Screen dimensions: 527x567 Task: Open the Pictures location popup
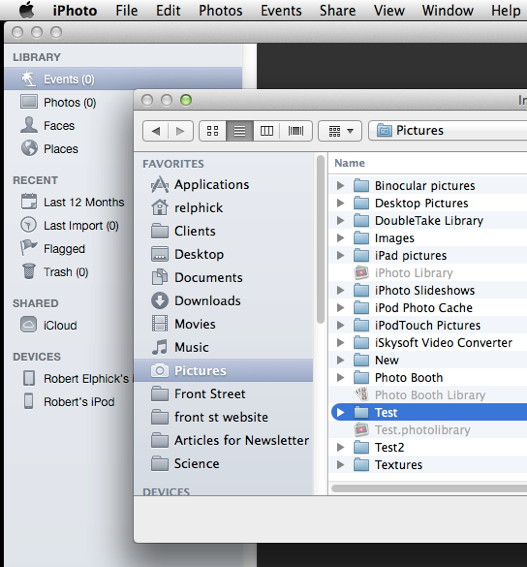coord(448,131)
